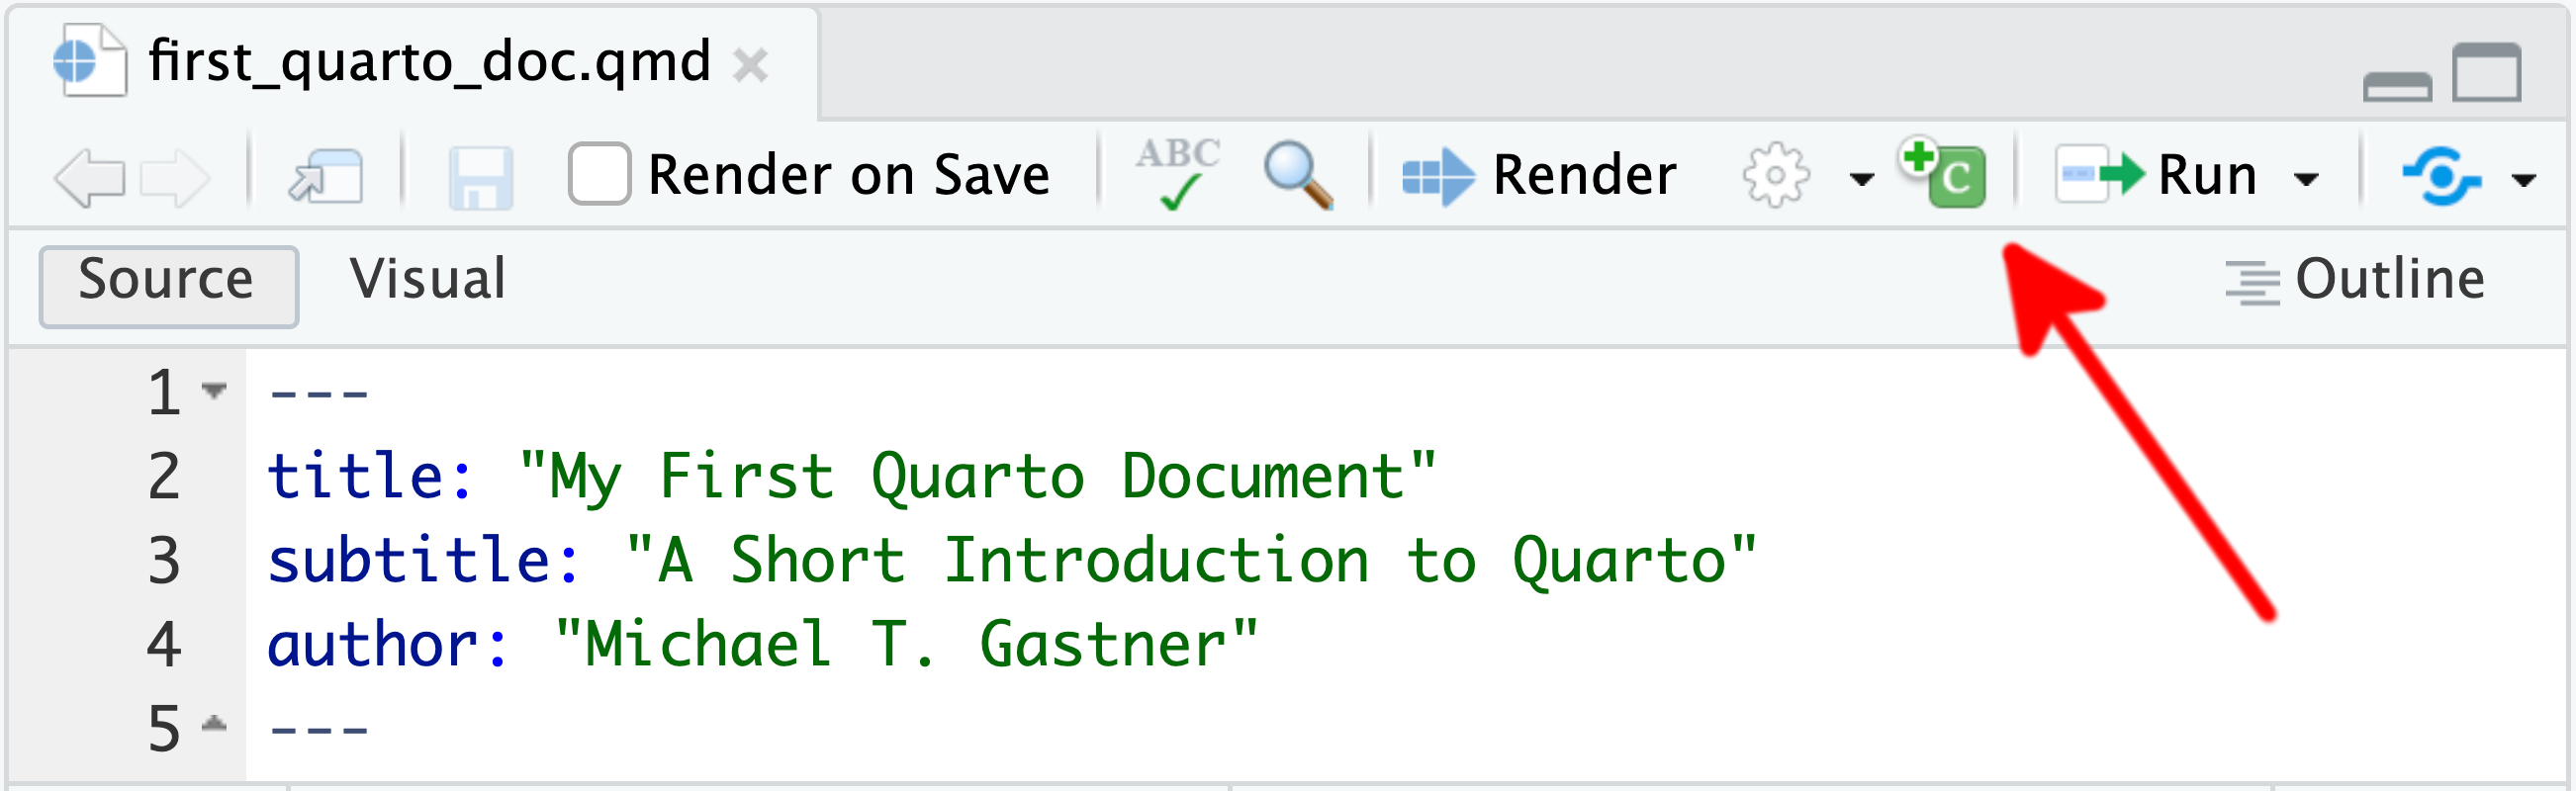This screenshot has height=791, width=2576.
Task: Click the Render button
Action: tap(1540, 175)
